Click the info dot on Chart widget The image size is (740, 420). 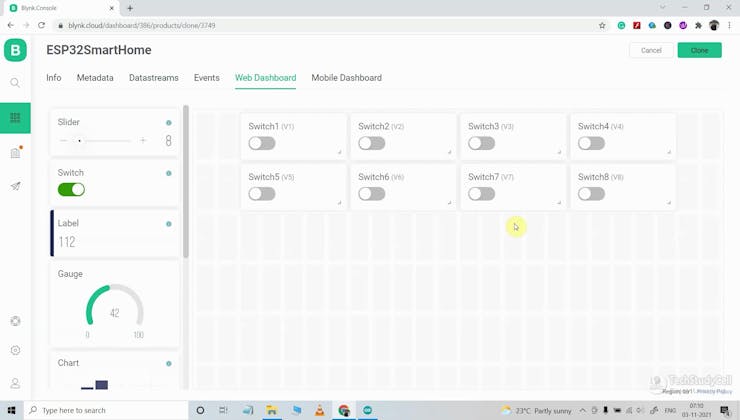tap(168, 363)
